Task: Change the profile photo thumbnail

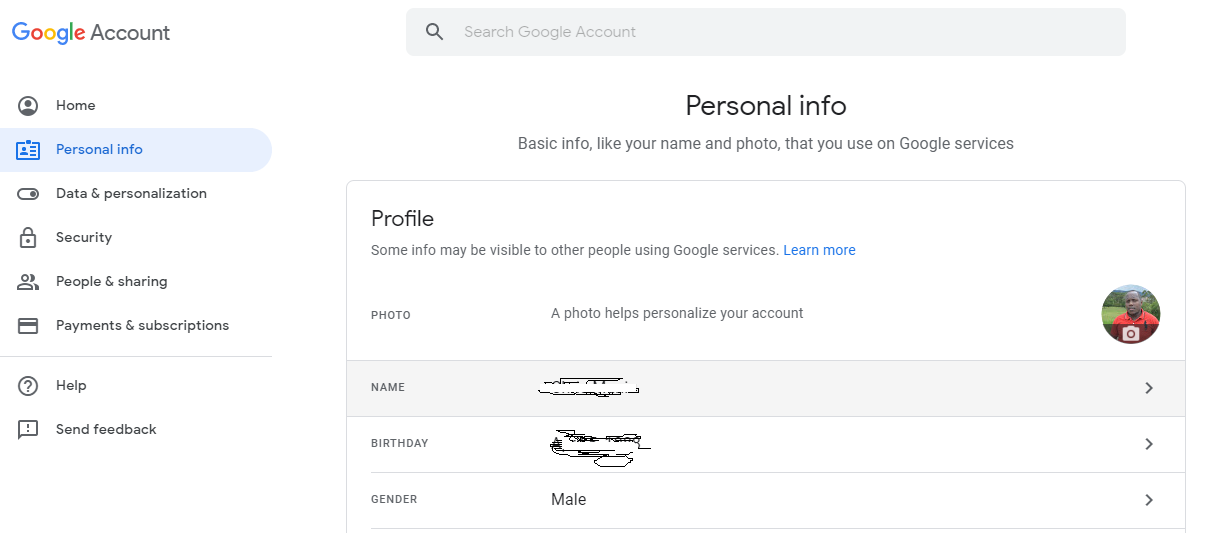Action: tap(1130, 314)
